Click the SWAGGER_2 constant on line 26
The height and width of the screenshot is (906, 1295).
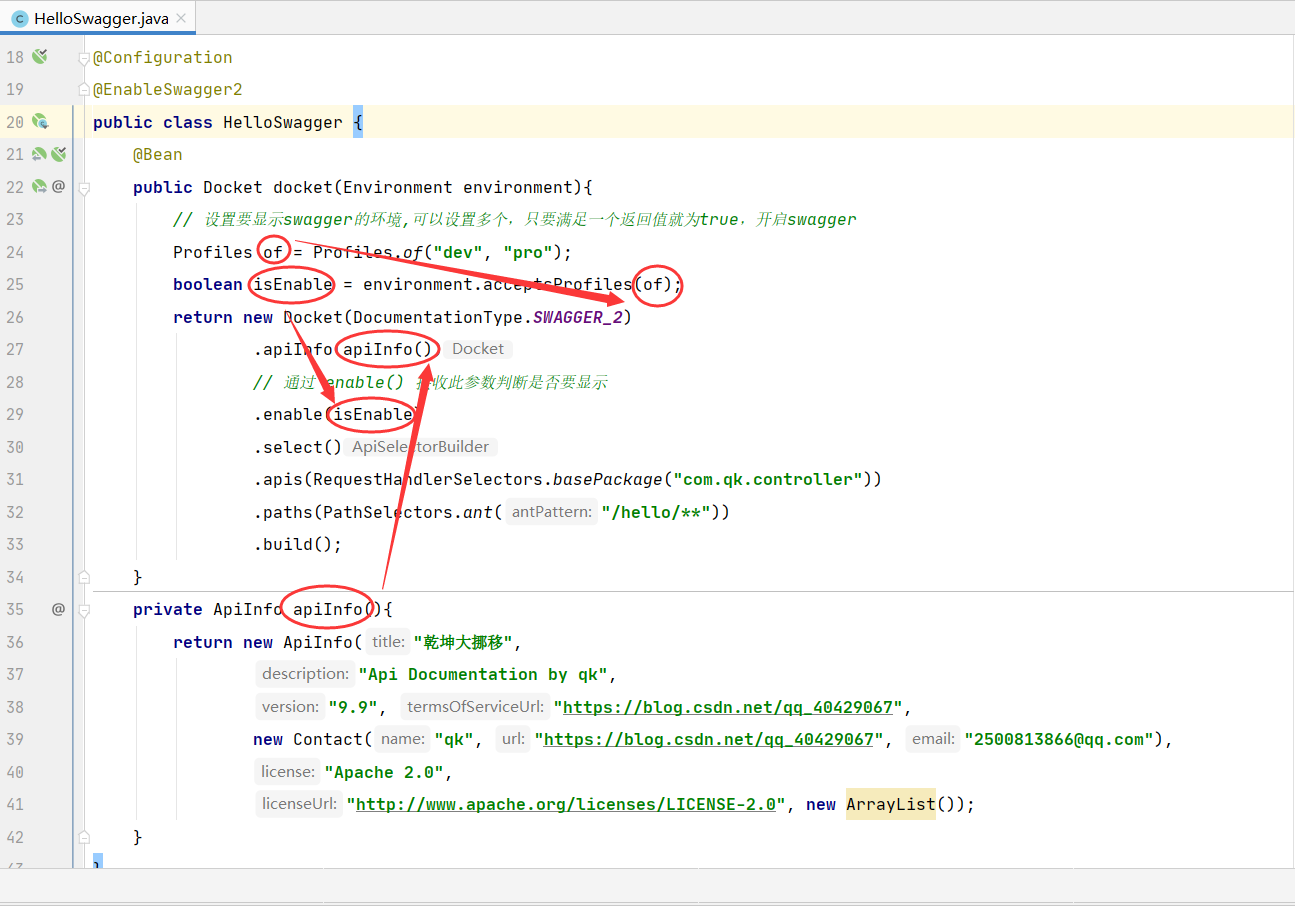(578, 317)
